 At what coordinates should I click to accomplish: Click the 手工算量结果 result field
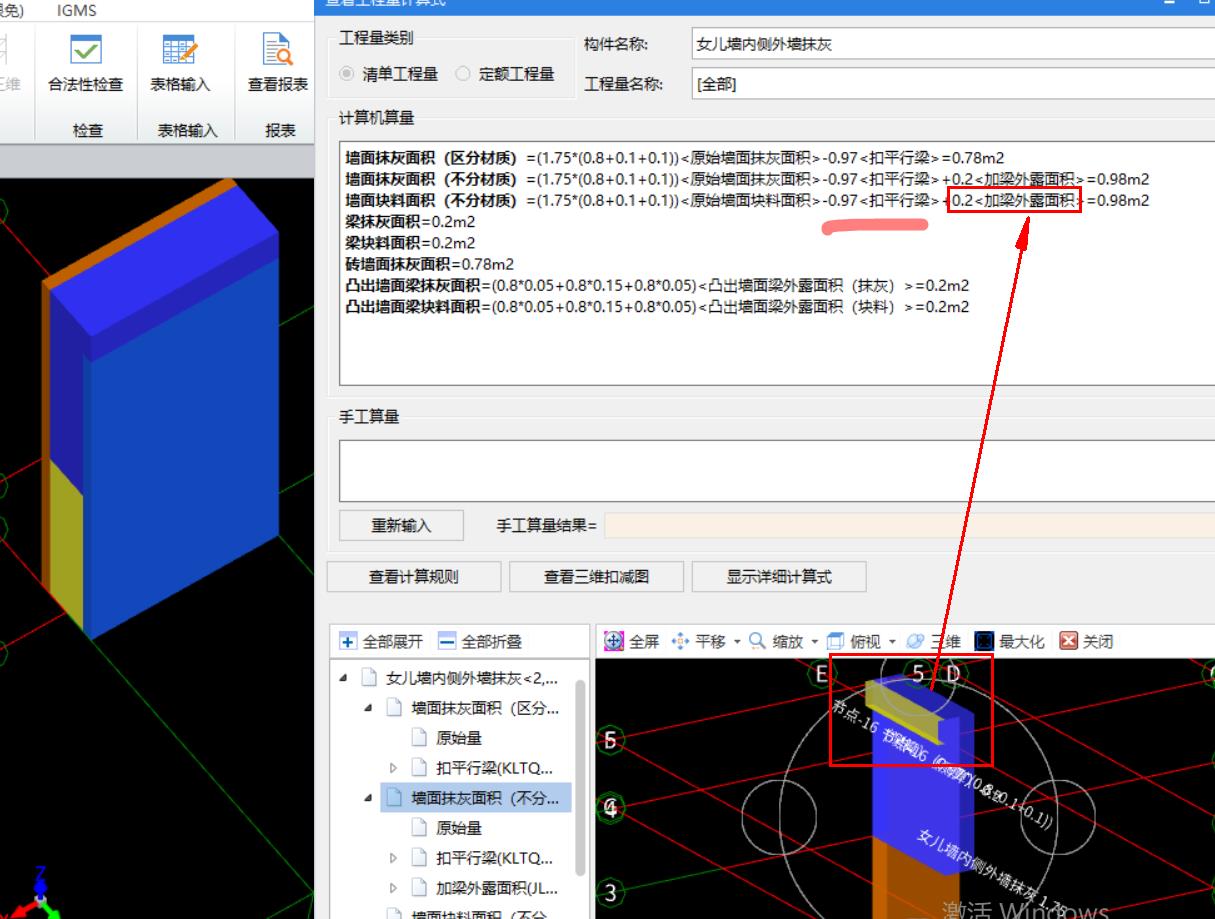909,525
